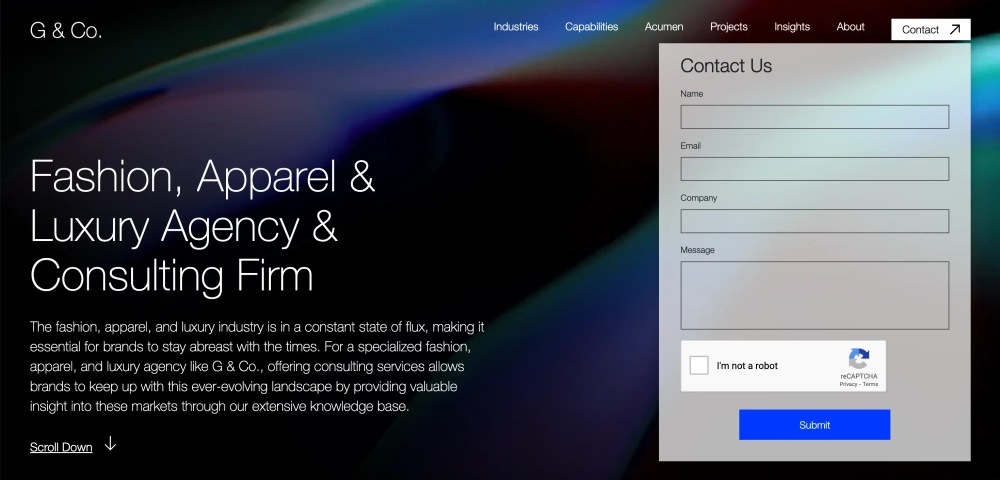The width and height of the screenshot is (1000, 480).
Task: Click the down arrow next to Scroll Down
Action: point(110,444)
